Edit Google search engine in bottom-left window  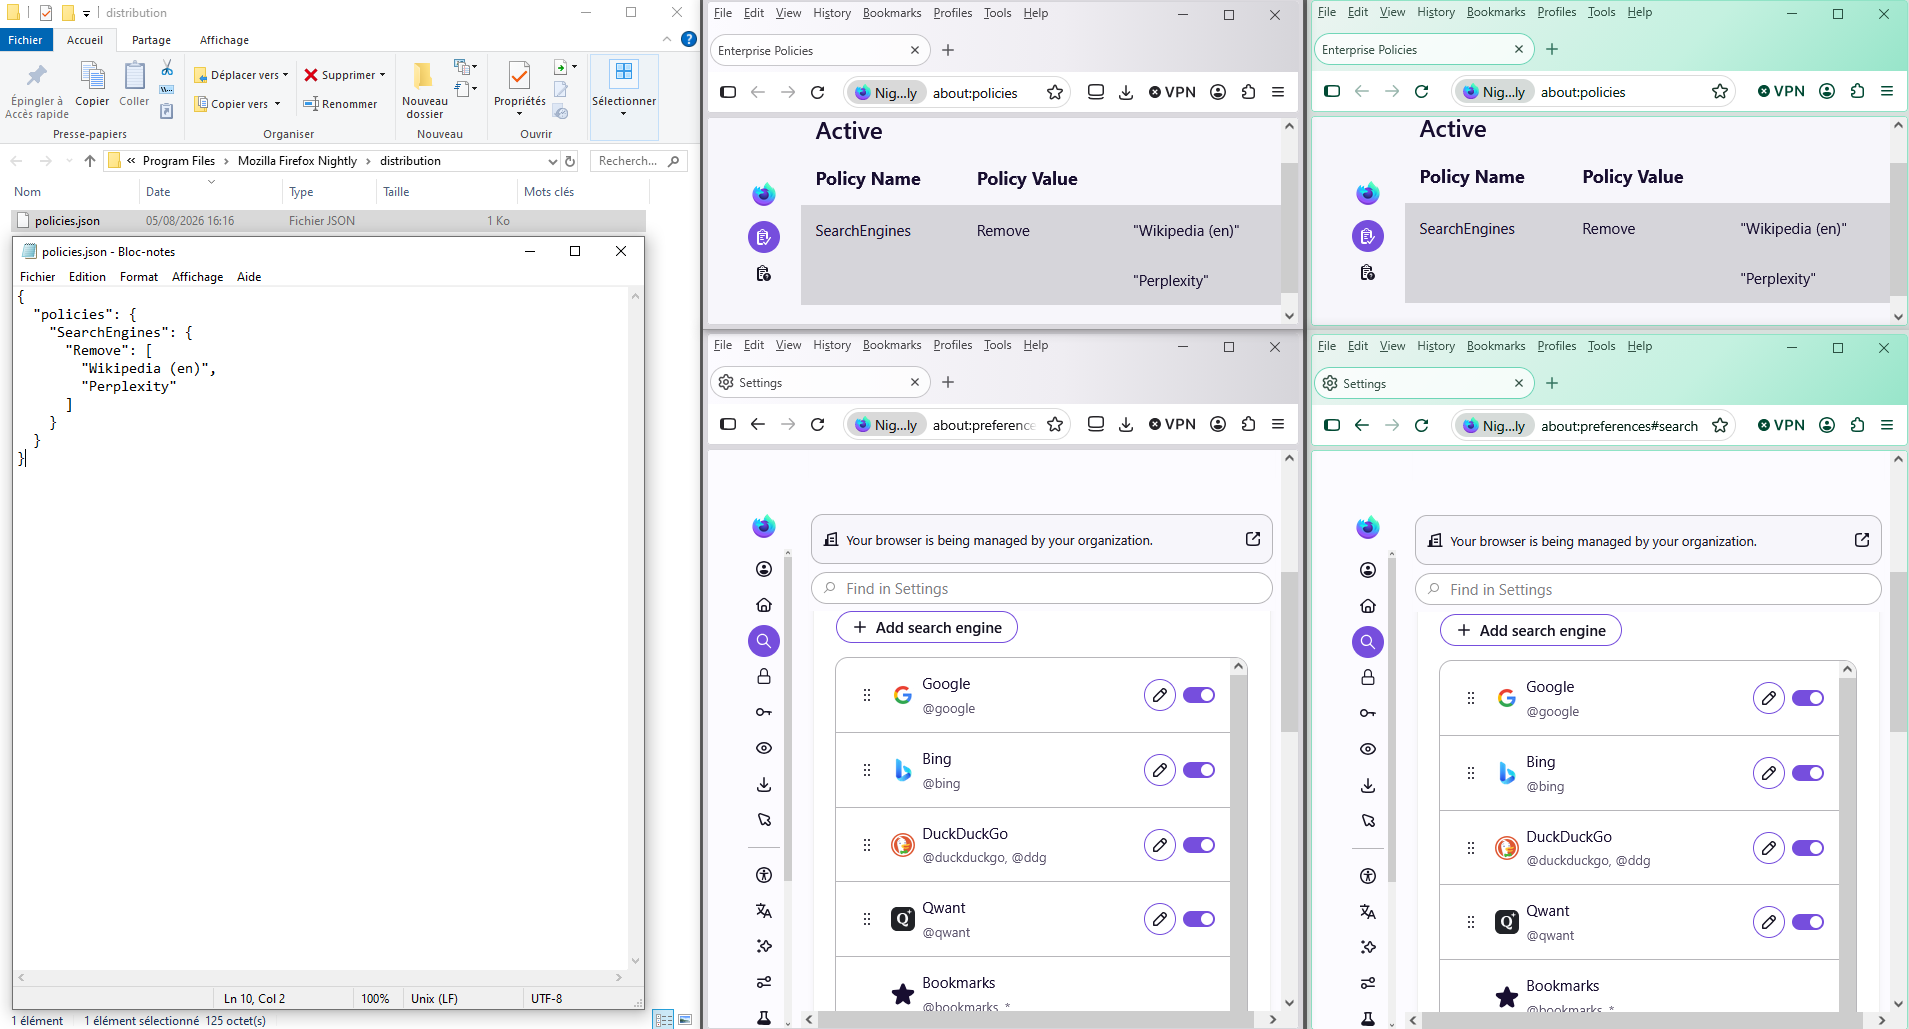point(1160,695)
